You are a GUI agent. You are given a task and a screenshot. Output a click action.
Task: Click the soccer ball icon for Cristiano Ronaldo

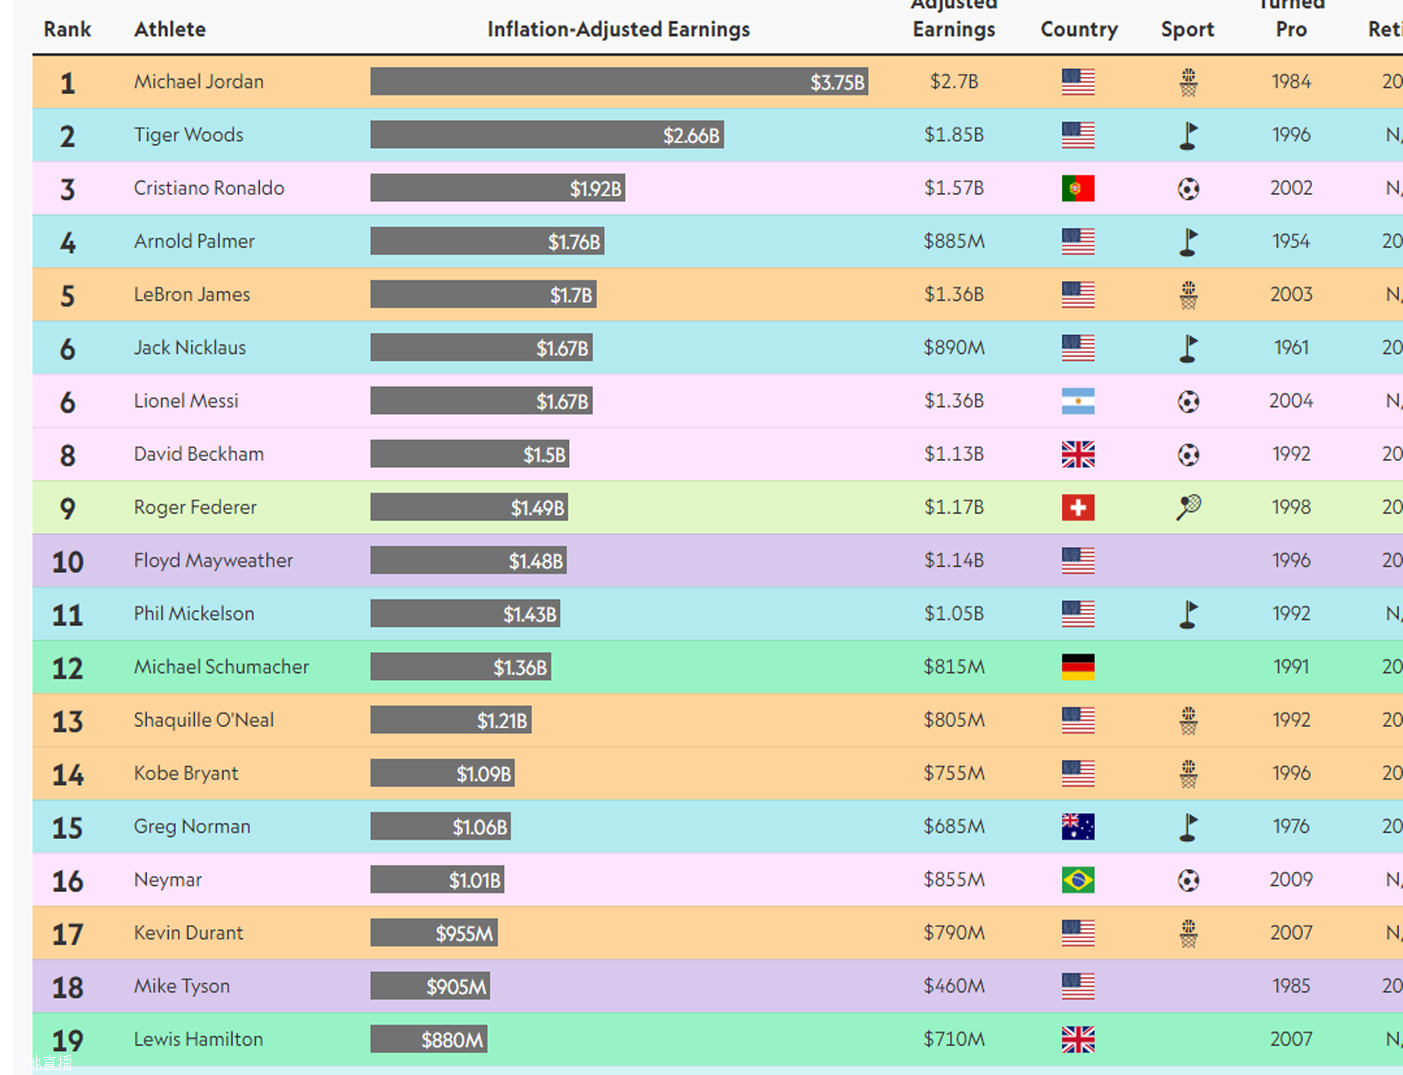[1188, 188]
